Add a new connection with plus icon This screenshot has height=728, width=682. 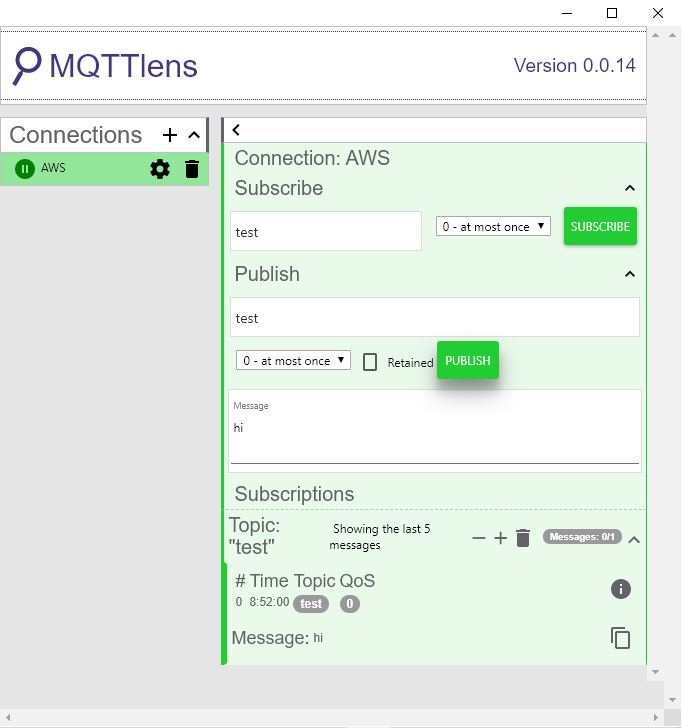(x=170, y=135)
